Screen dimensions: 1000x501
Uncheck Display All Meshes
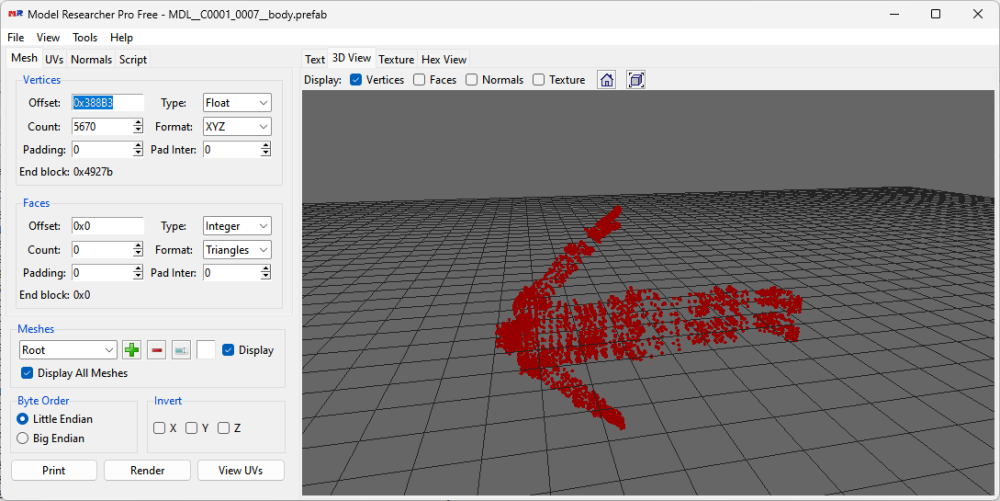[27, 373]
